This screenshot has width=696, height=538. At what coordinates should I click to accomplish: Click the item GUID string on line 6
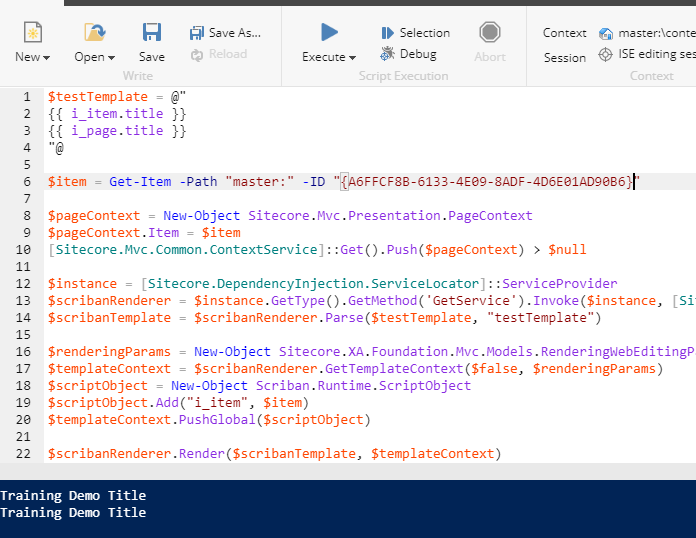tap(486, 182)
